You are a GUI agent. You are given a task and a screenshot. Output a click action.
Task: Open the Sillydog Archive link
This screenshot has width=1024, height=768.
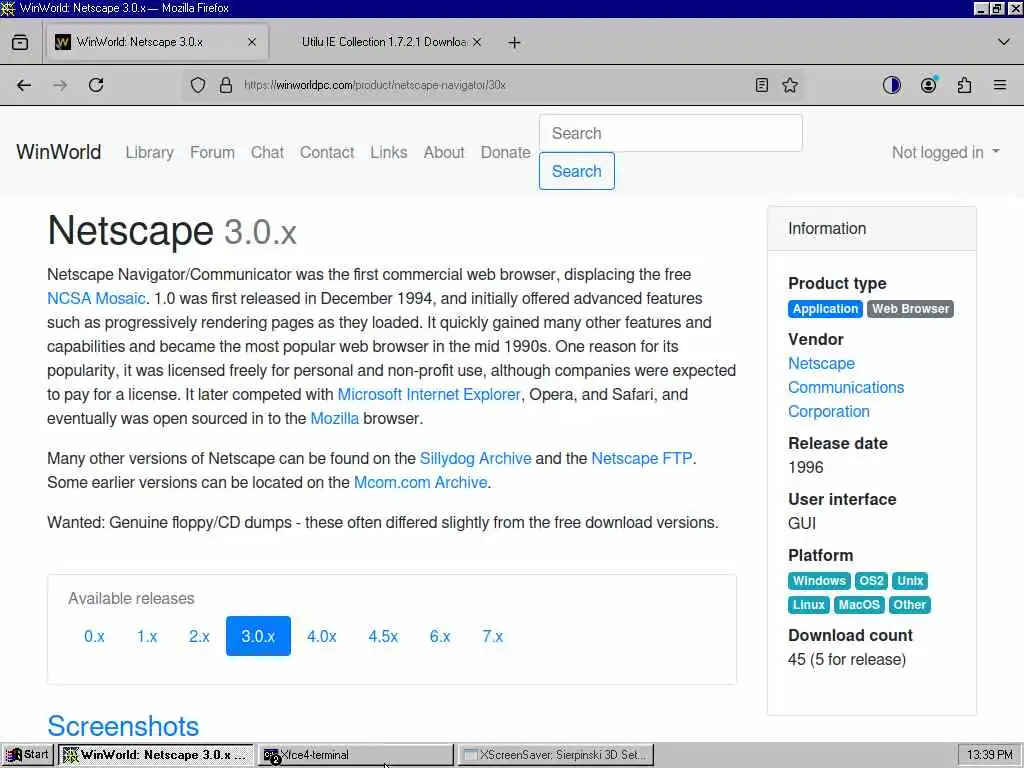click(x=475, y=458)
